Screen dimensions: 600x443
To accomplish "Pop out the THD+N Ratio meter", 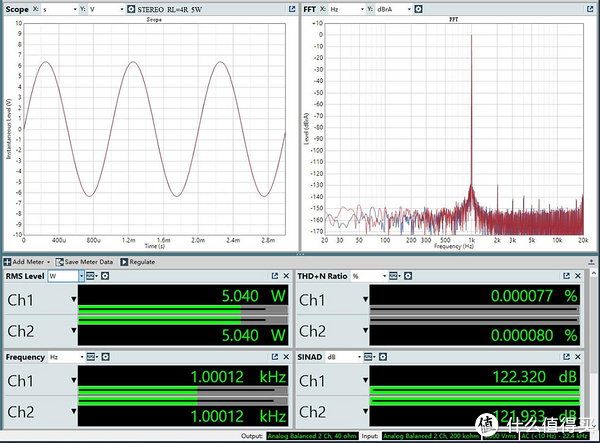I will coord(566,276).
